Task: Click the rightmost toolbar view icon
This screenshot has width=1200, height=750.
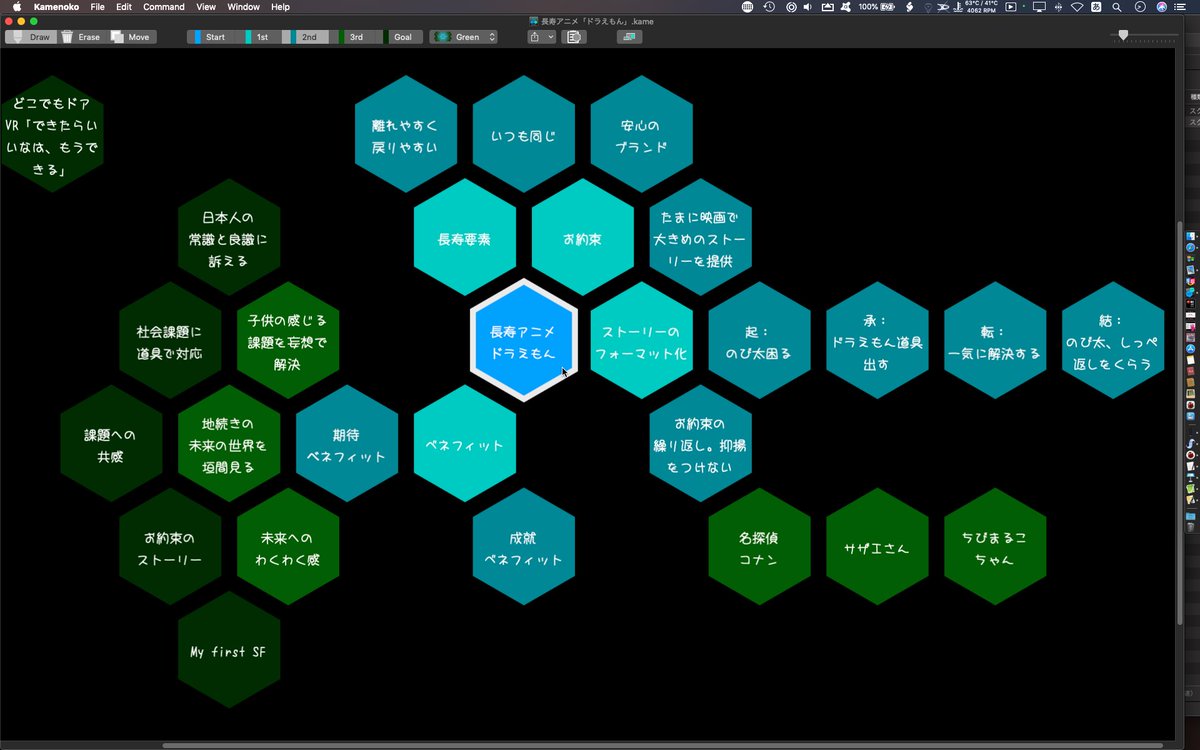Action: 629,37
